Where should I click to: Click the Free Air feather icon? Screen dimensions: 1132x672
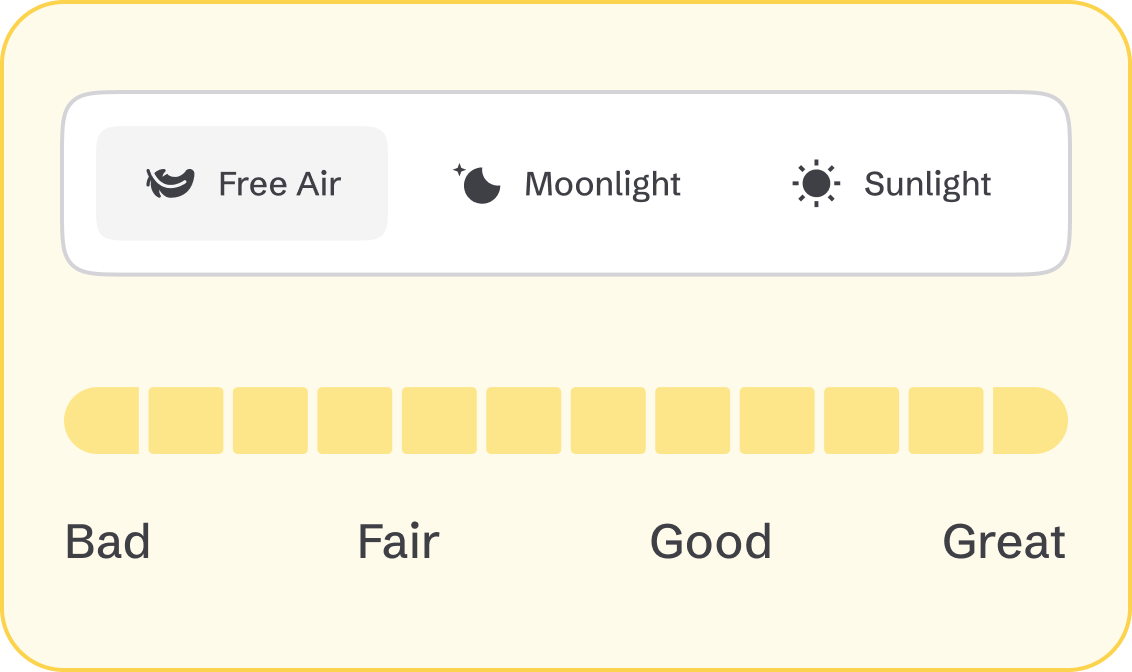pyautogui.click(x=170, y=184)
